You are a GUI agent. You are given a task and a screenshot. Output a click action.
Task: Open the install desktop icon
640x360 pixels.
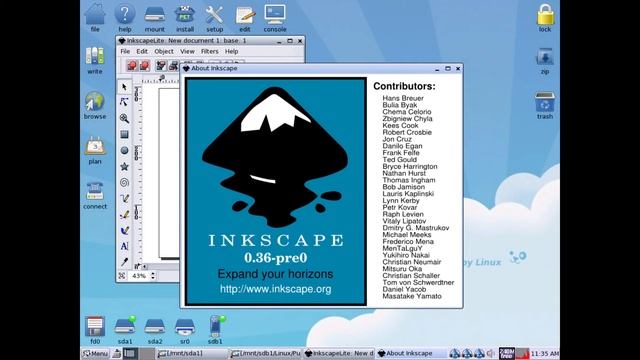pyautogui.click(x=185, y=18)
